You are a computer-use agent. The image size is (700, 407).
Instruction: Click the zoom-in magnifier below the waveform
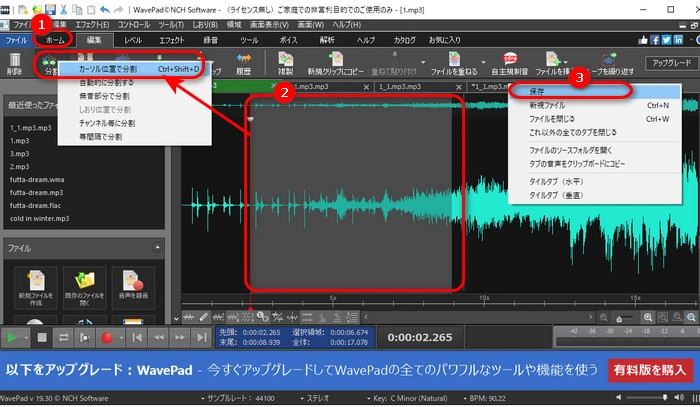pos(648,317)
